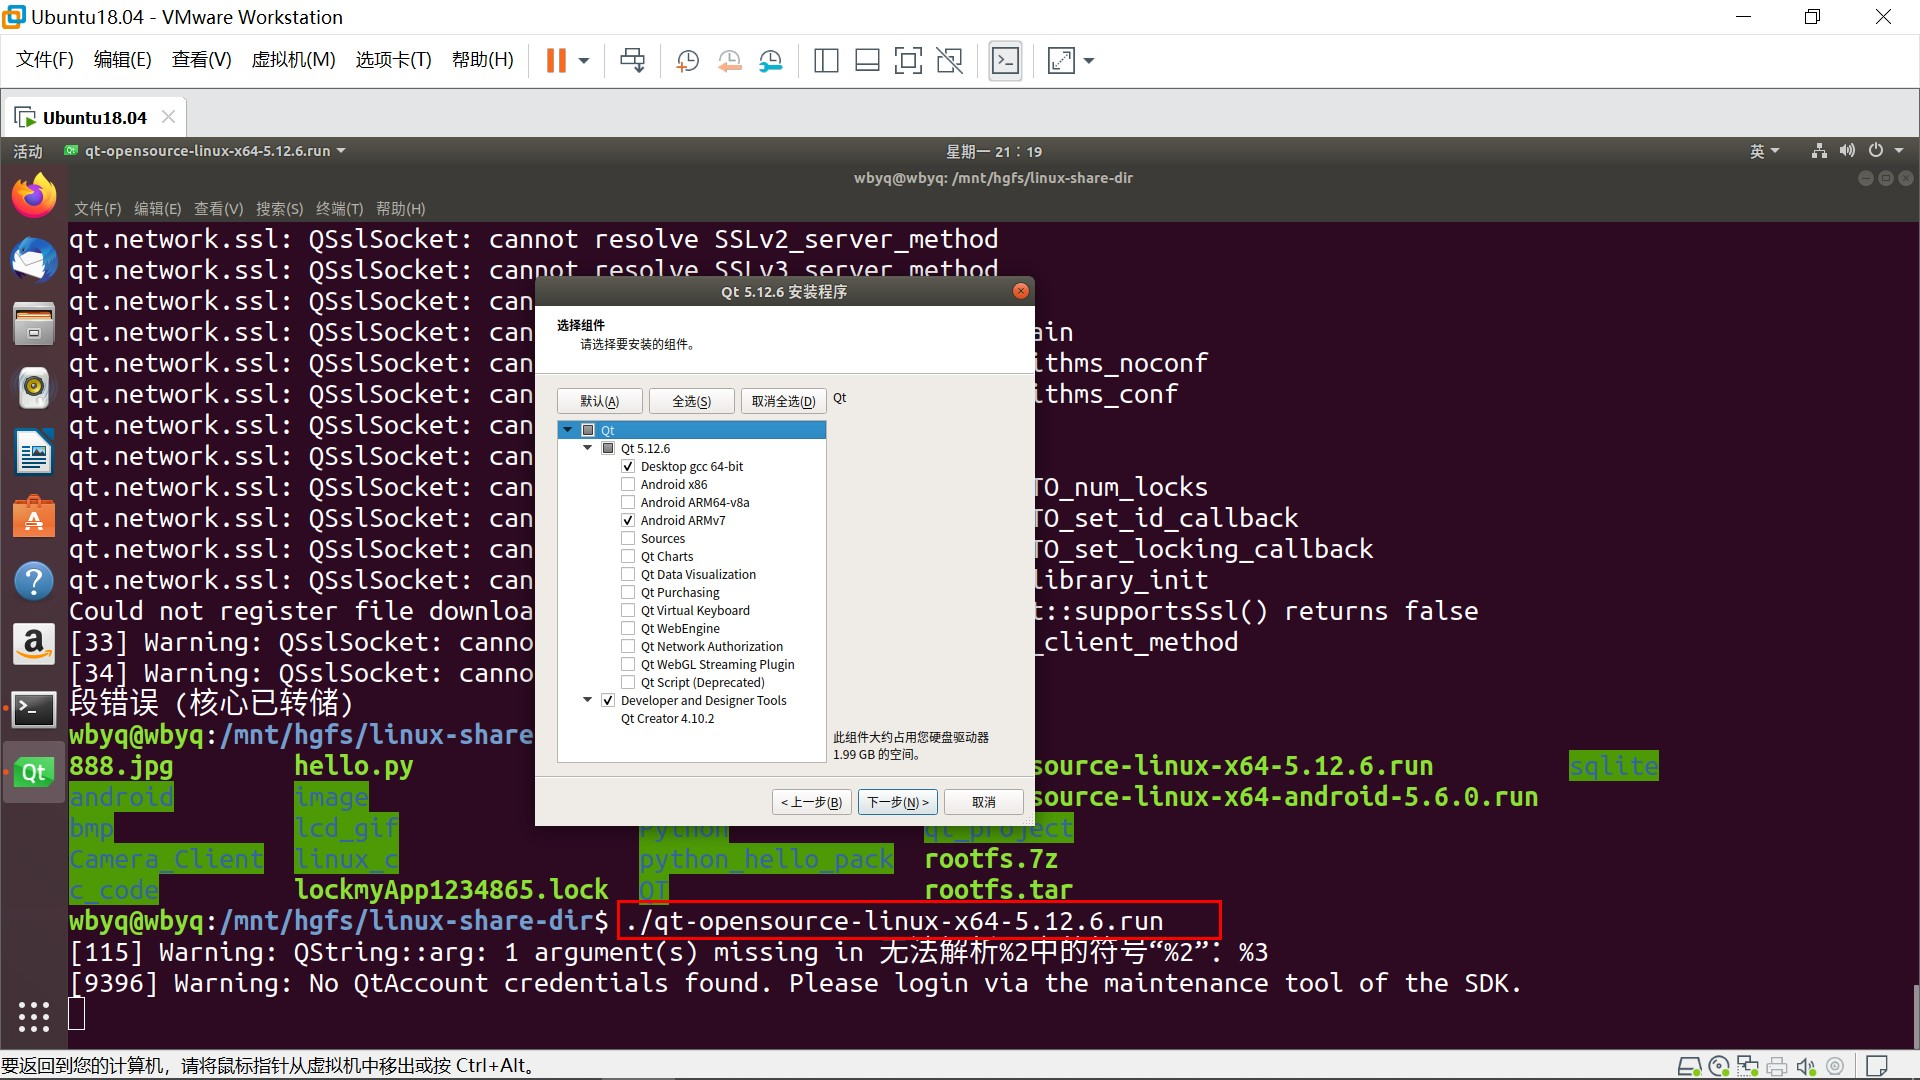Open the terminal 搜索(S) menu

pyautogui.click(x=279, y=209)
